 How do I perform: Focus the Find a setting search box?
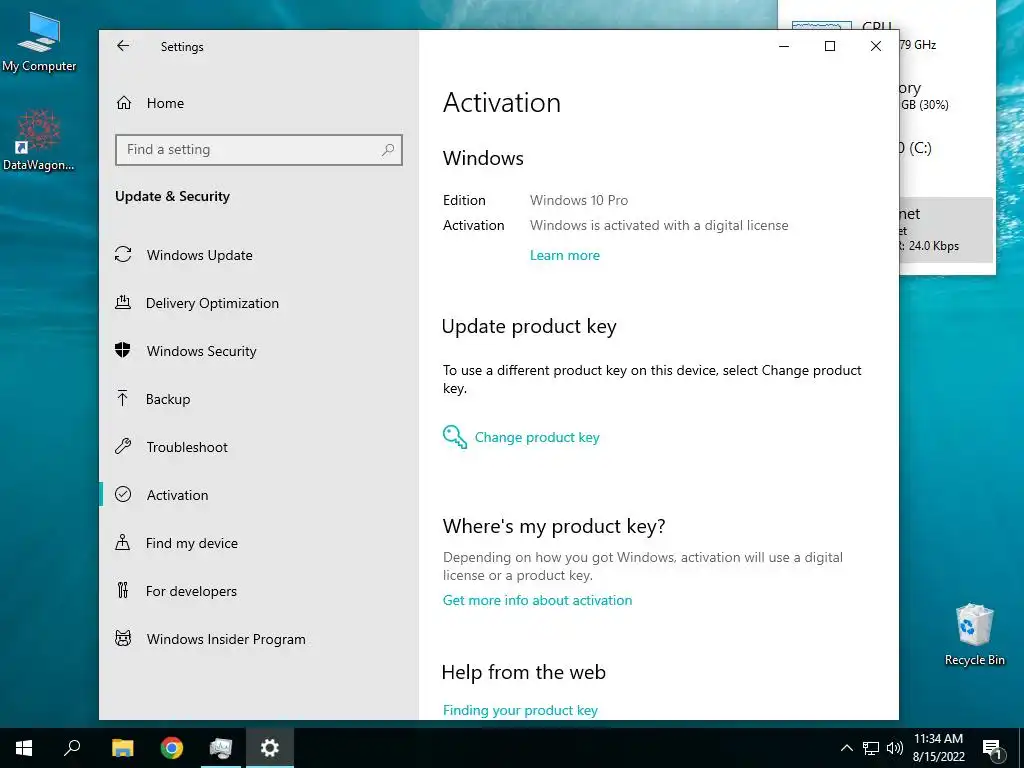point(259,150)
